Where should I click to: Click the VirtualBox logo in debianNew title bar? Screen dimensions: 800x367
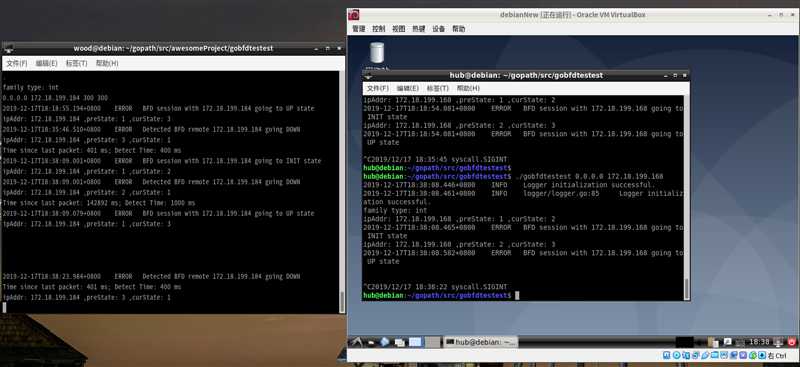point(354,15)
